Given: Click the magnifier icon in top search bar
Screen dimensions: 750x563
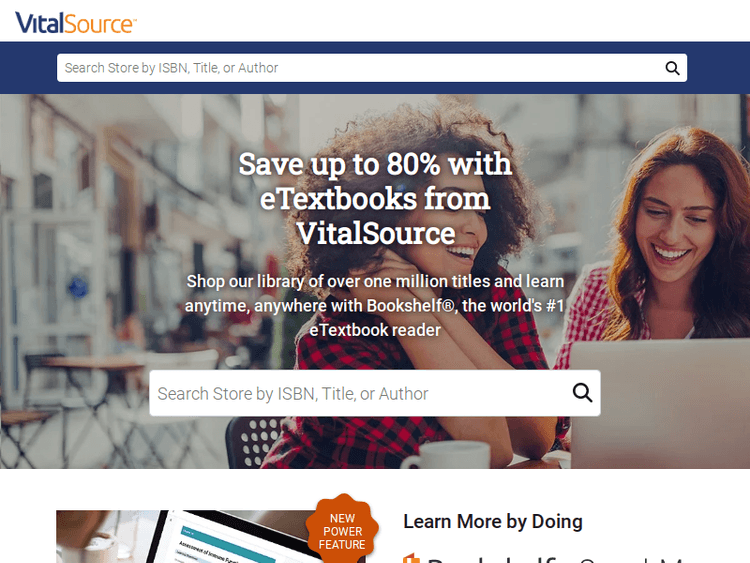Looking at the screenshot, I should click(x=672, y=68).
